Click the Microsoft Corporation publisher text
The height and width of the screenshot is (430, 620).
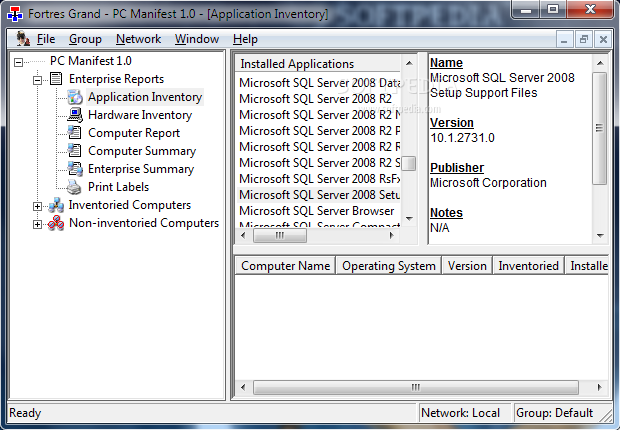488,183
